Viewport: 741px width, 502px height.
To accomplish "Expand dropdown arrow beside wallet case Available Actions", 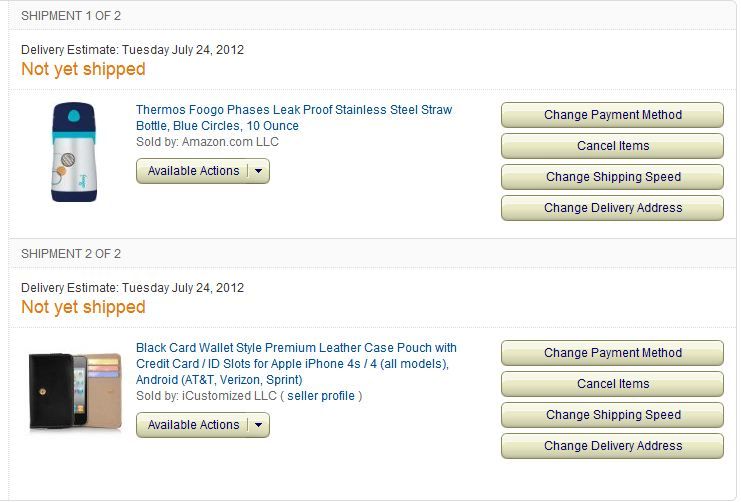I will click(x=258, y=425).
